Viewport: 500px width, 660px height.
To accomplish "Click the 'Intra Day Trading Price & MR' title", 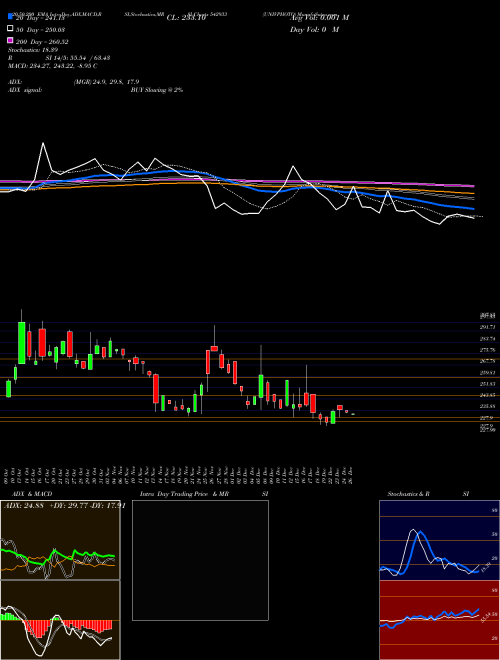I will coord(184,494).
